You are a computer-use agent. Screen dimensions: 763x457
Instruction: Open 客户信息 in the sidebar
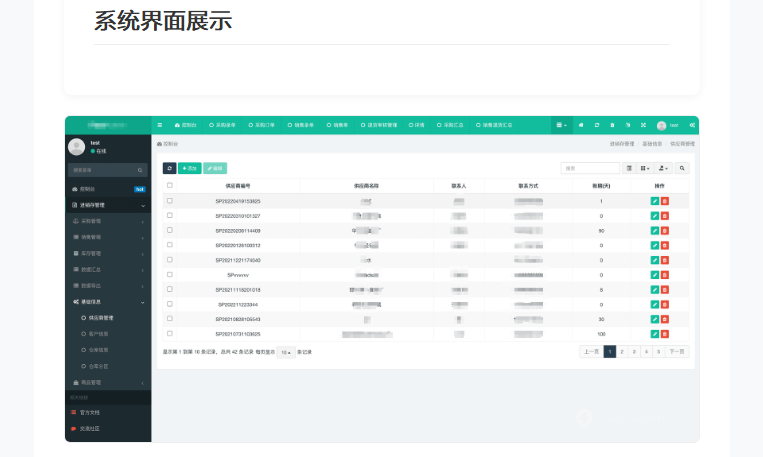tap(99, 334)
